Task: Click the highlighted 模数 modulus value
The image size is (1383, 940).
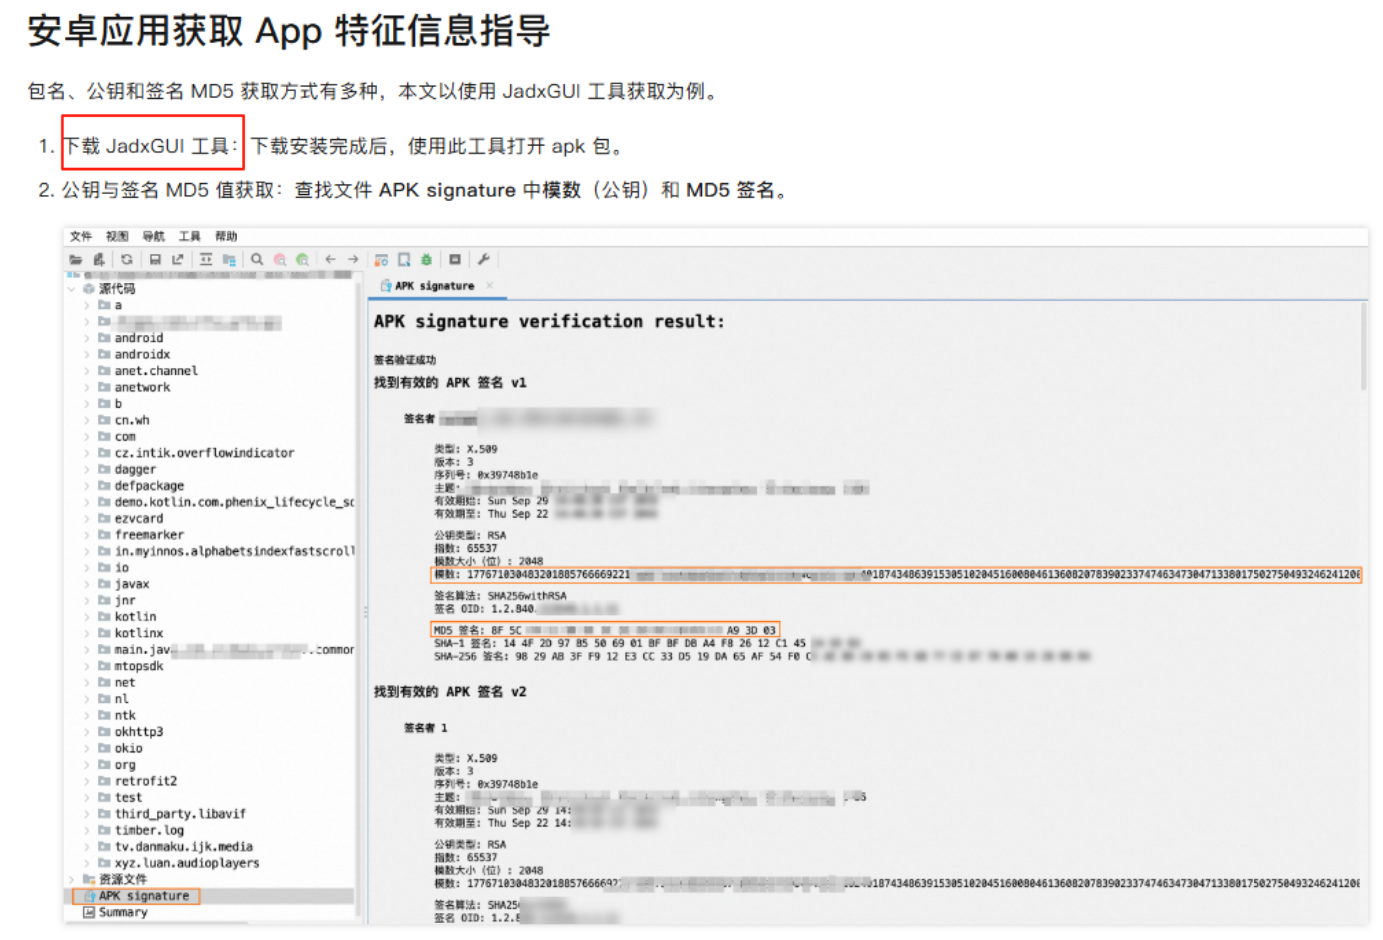Action: coord(700,575)
